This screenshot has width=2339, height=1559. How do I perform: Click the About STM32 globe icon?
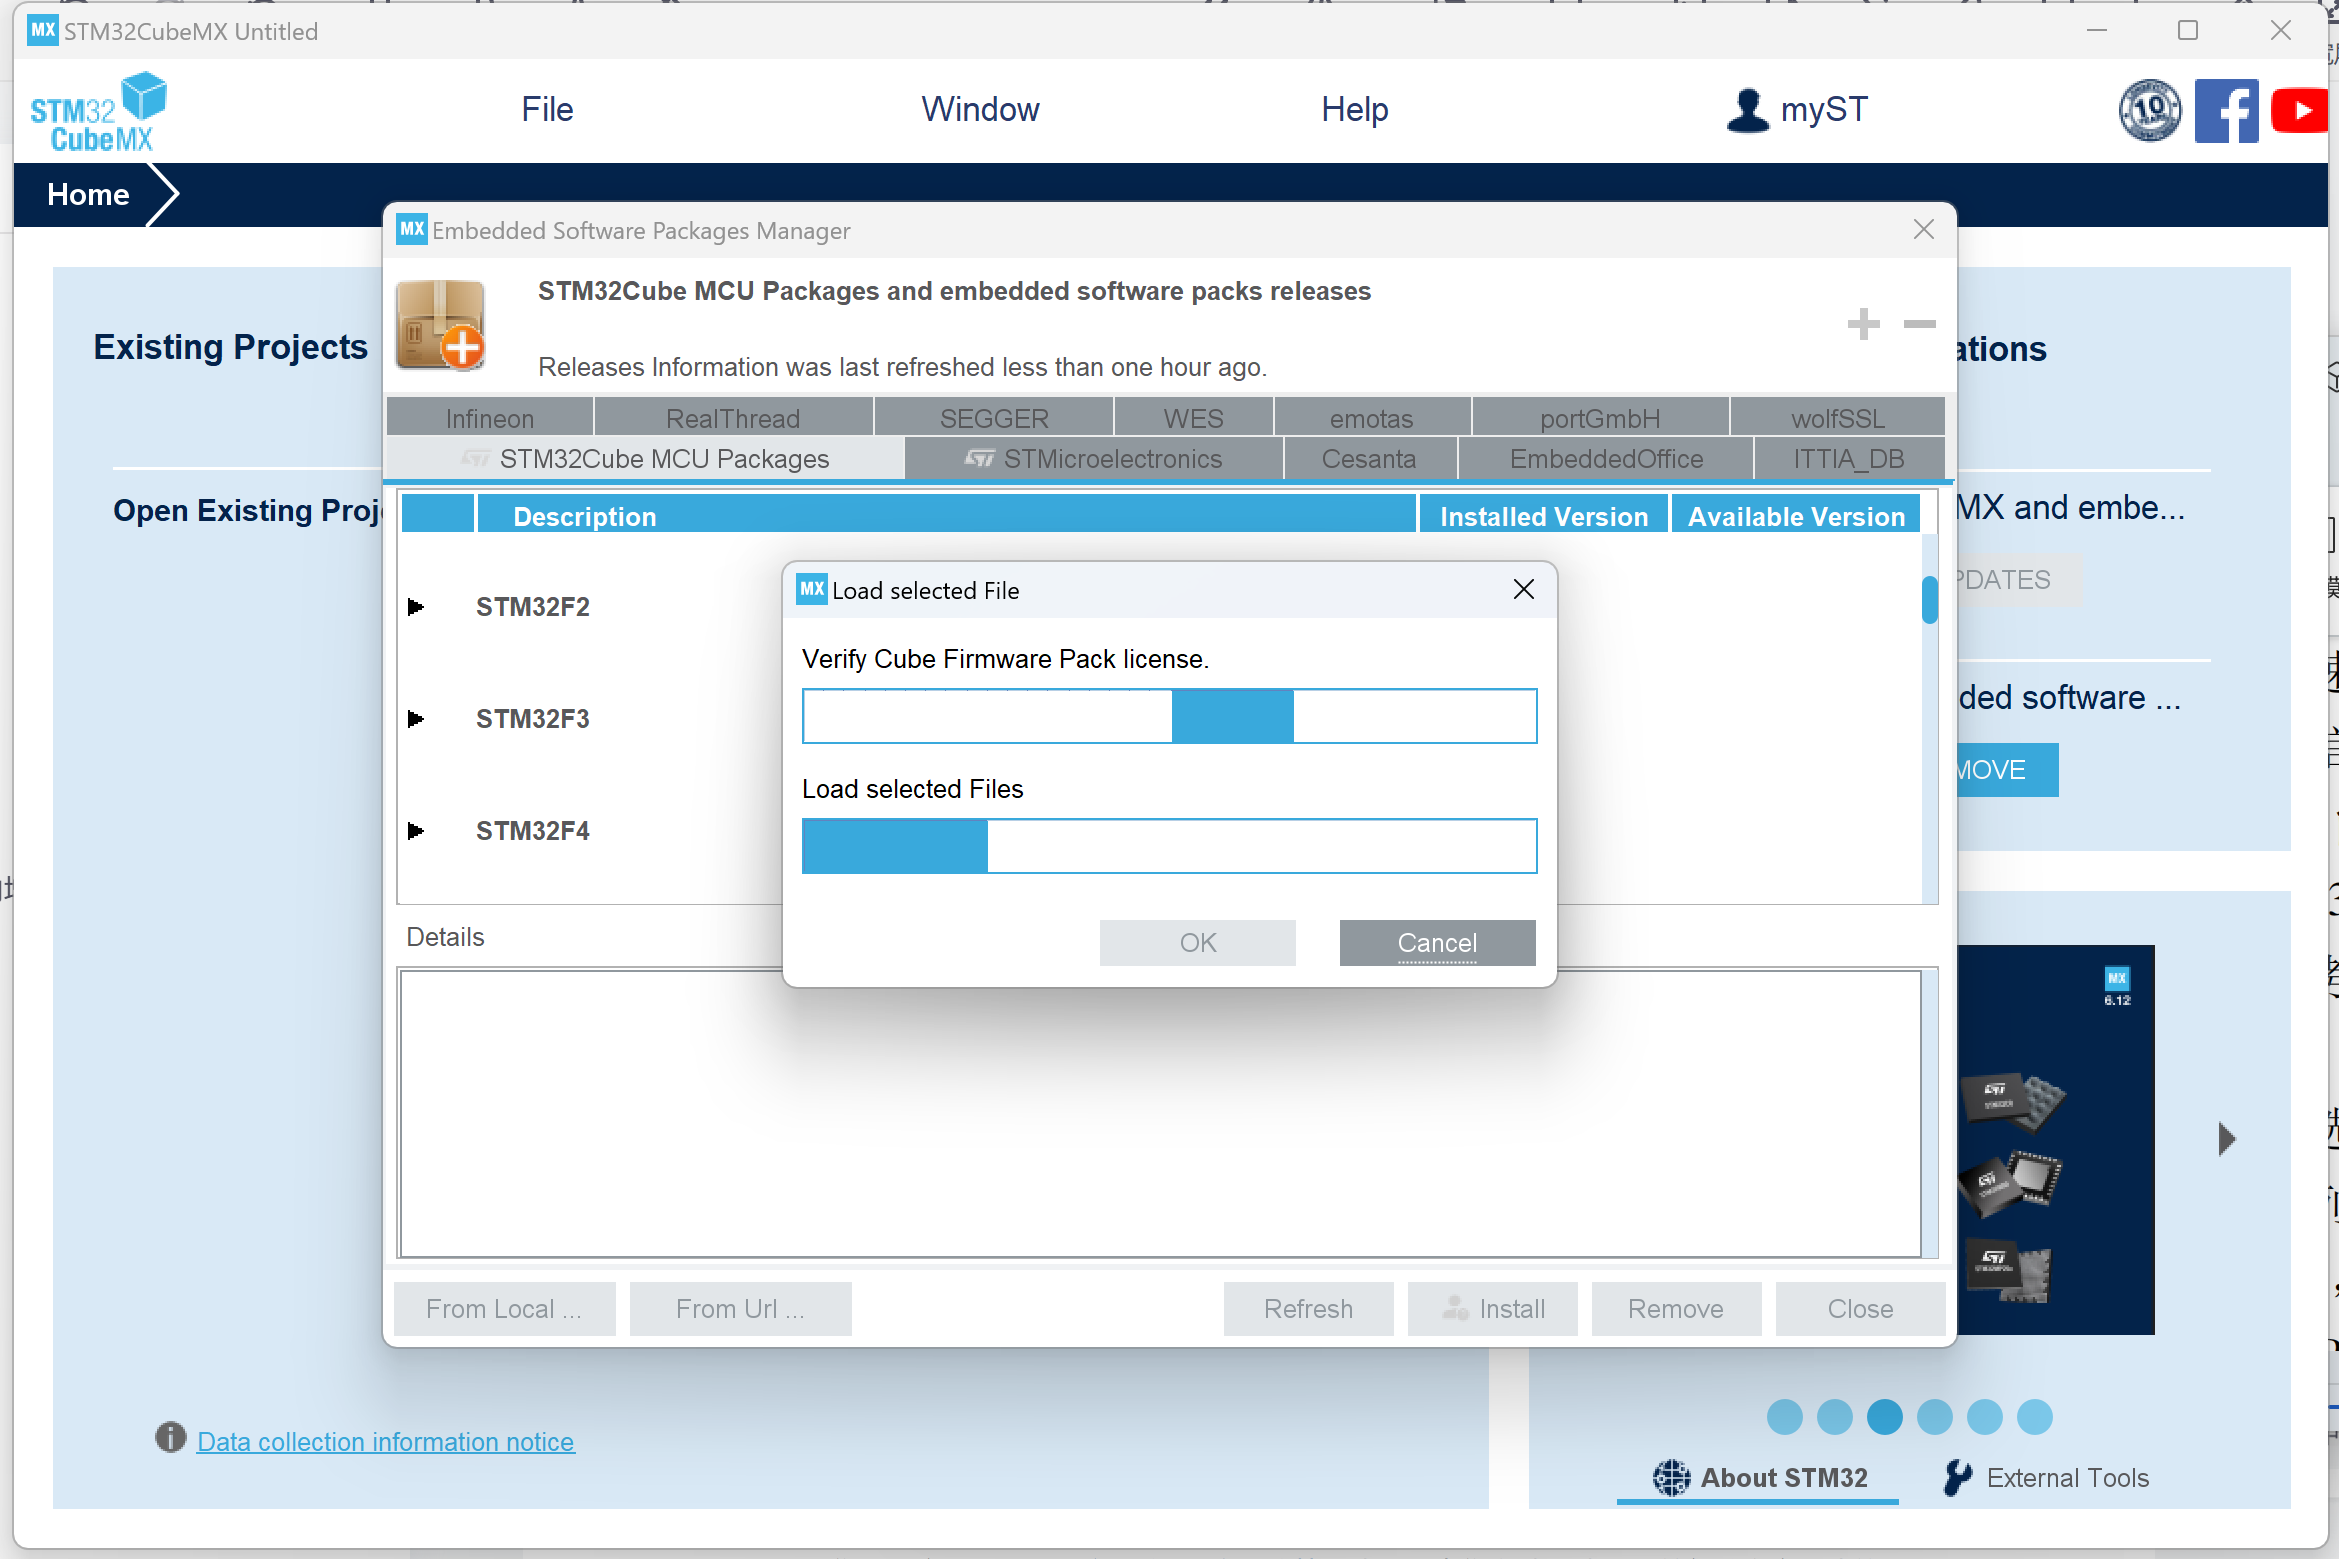point(1671,1477)
